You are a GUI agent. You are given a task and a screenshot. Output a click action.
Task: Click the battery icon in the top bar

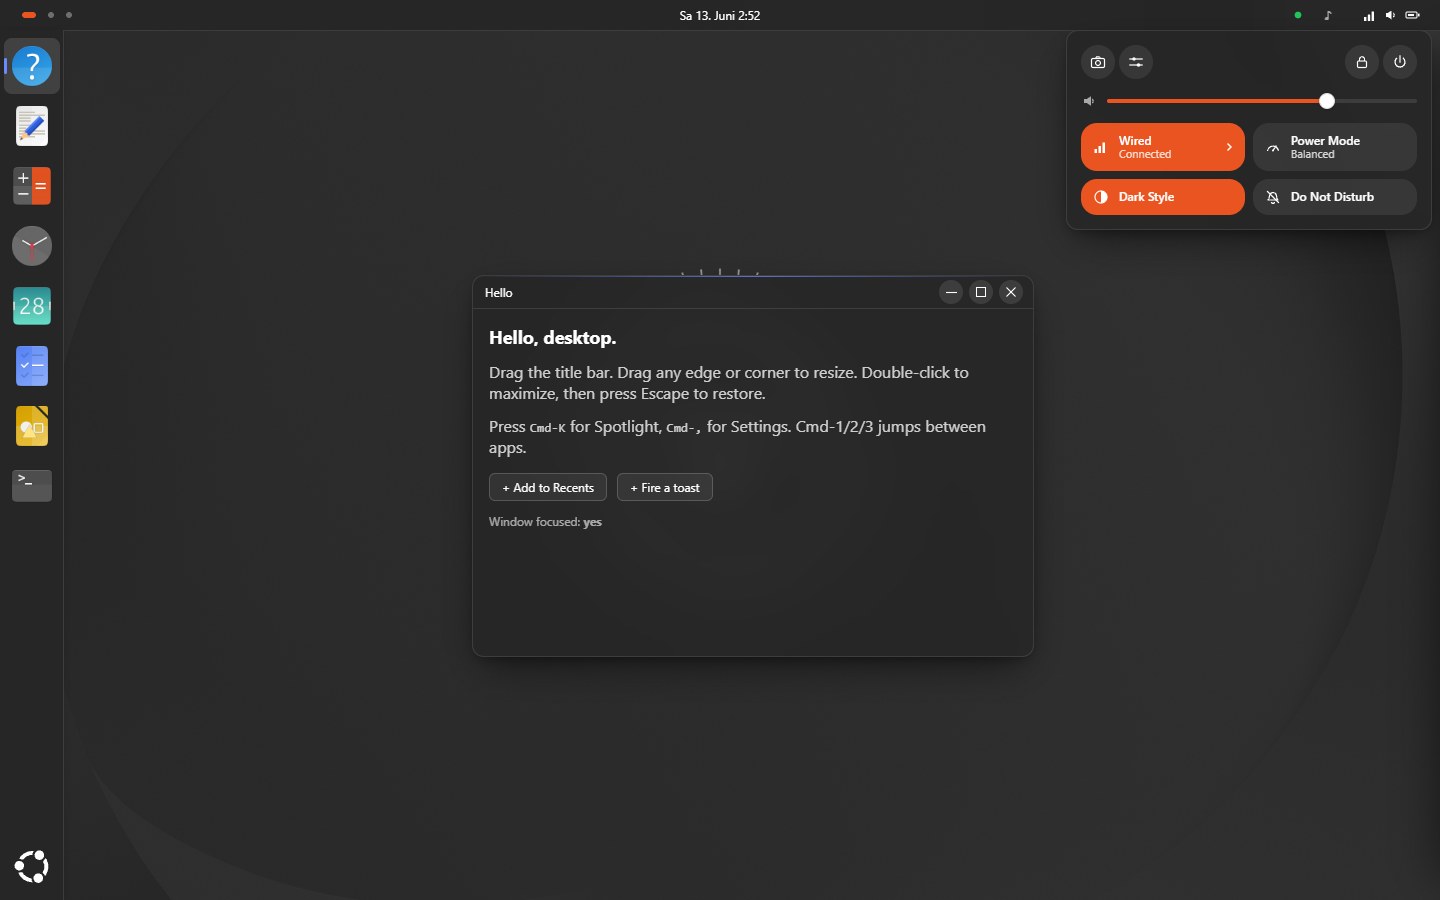(1412, 15)
